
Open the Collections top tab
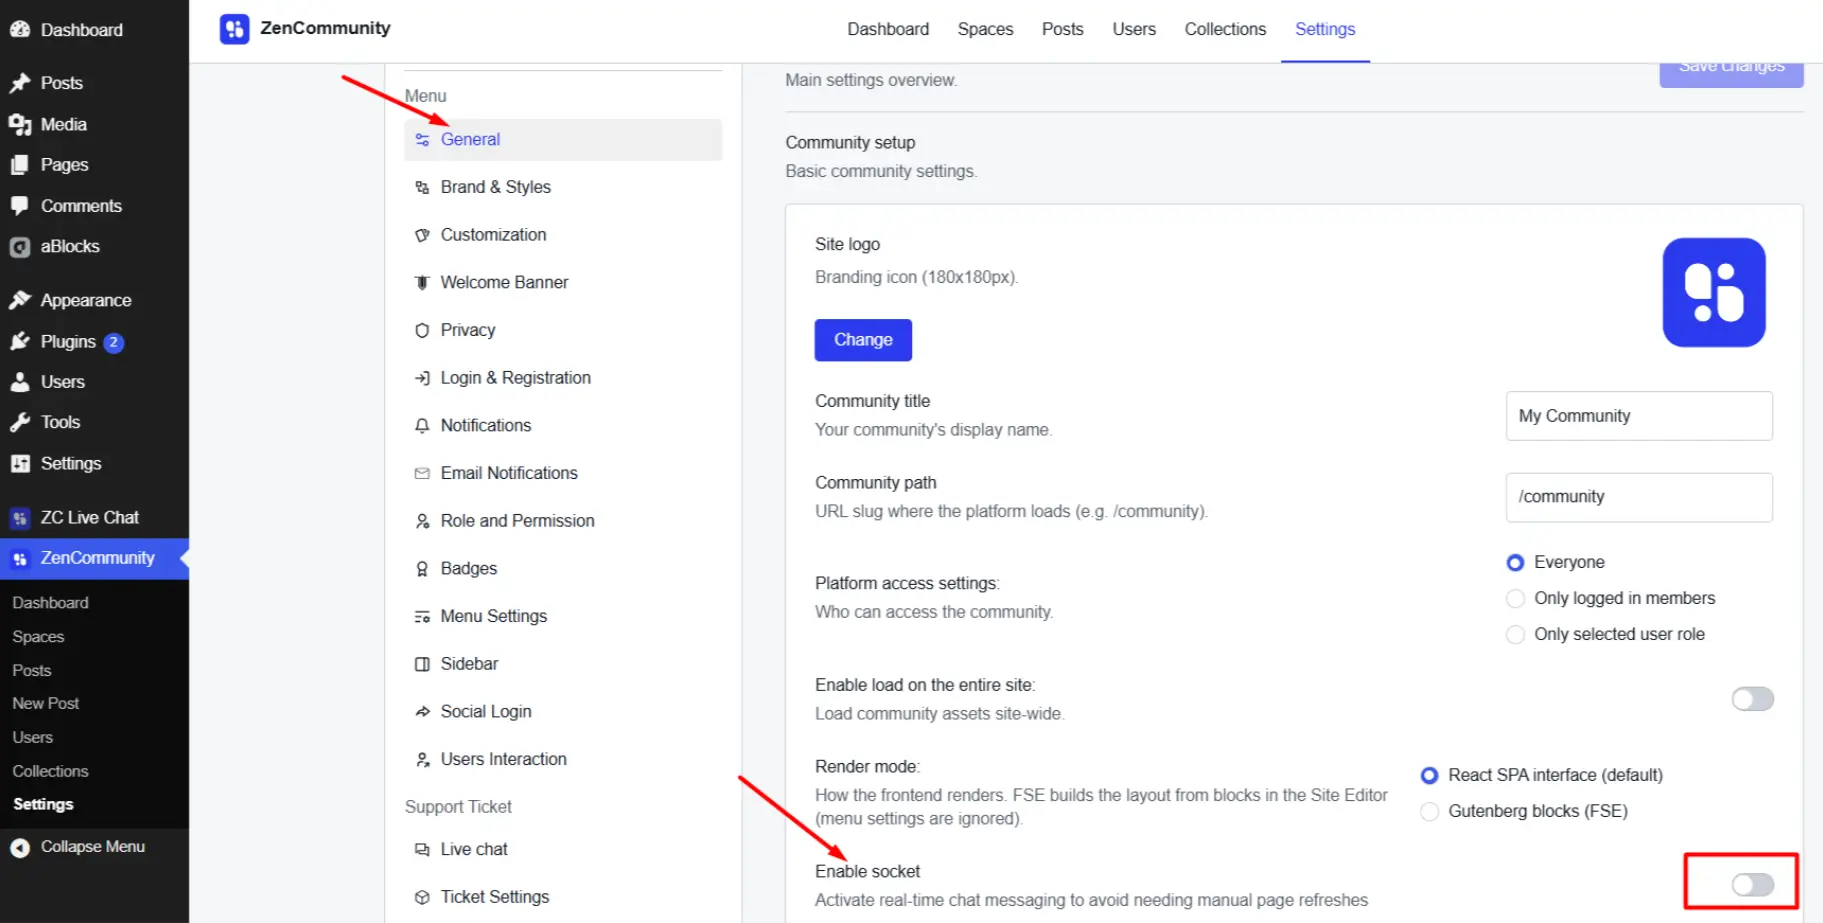[x=1225, y=29]
